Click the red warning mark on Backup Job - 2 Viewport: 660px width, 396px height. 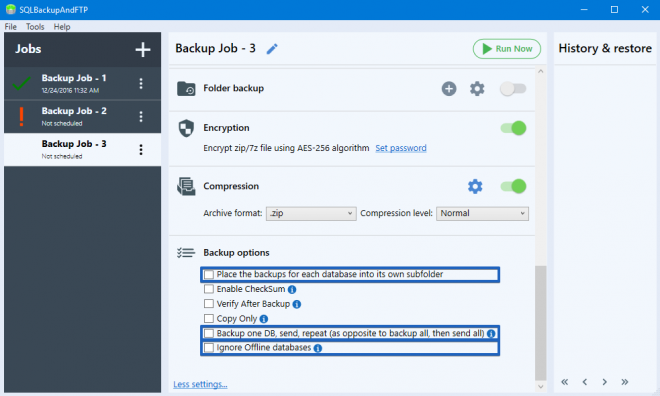pos(21,116)
